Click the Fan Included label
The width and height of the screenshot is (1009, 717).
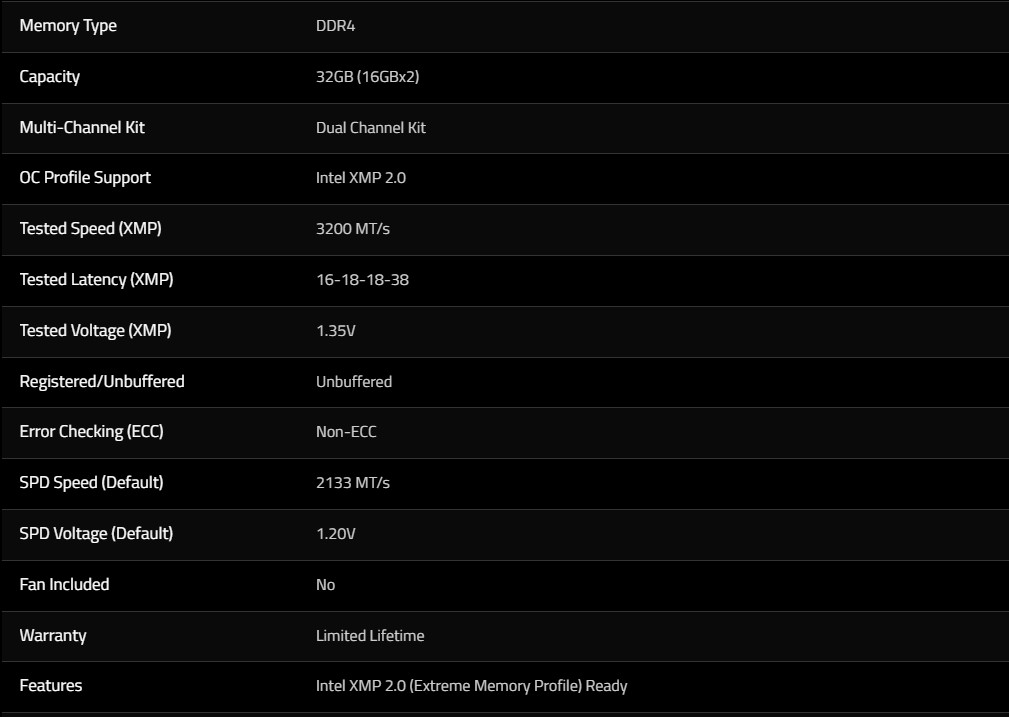64,584
